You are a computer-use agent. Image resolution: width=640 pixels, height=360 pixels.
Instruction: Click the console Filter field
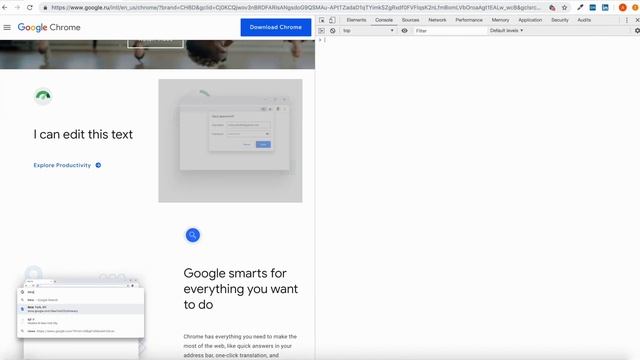point(450,31)
